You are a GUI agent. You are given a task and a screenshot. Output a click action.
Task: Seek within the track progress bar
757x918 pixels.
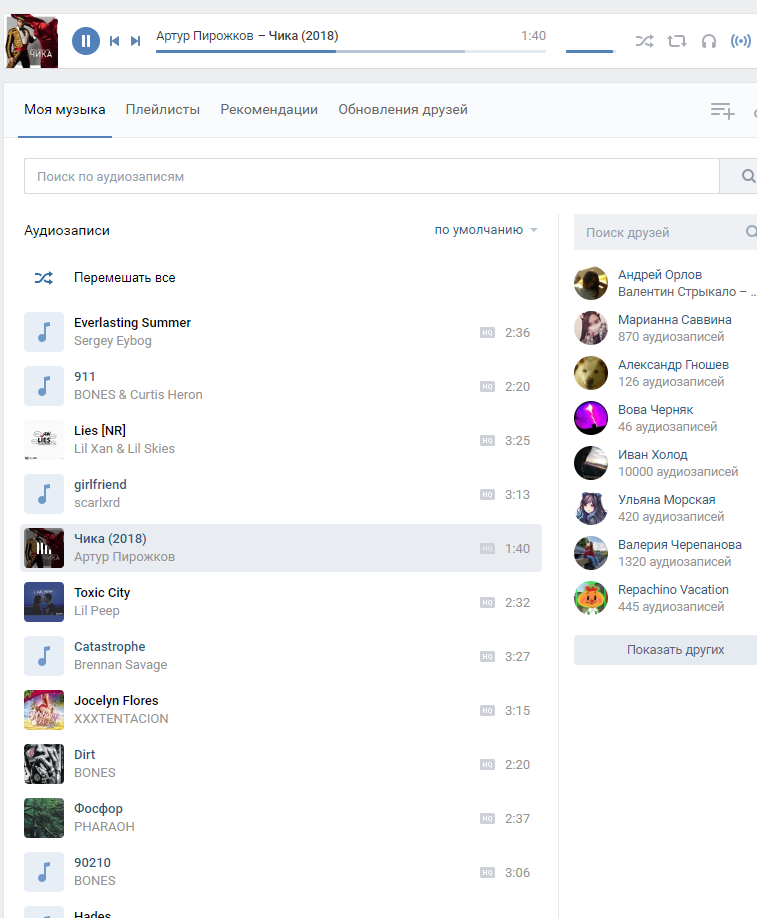(351, 52)
